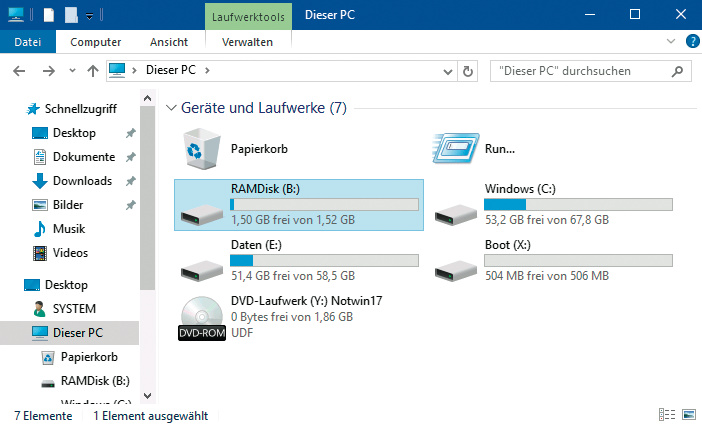This screenshot has width=702, height=425.
Task: Expand the ribbon with chevron
Action: [671, 41]
